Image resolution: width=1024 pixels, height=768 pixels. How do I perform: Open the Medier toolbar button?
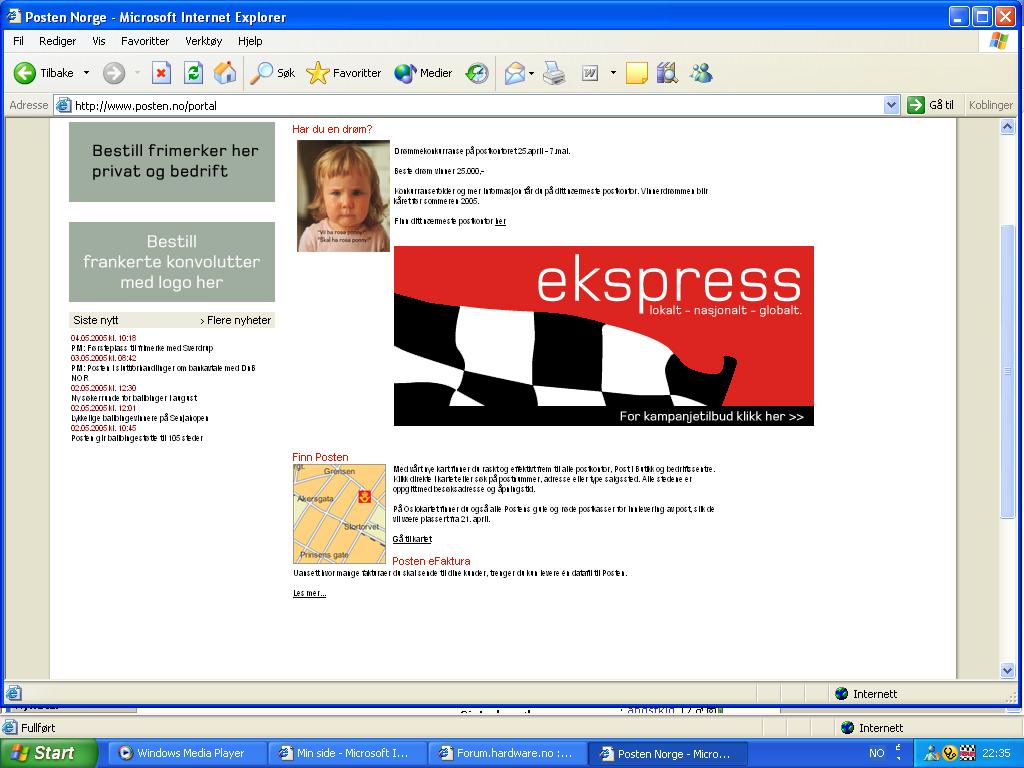pos(423,72)
